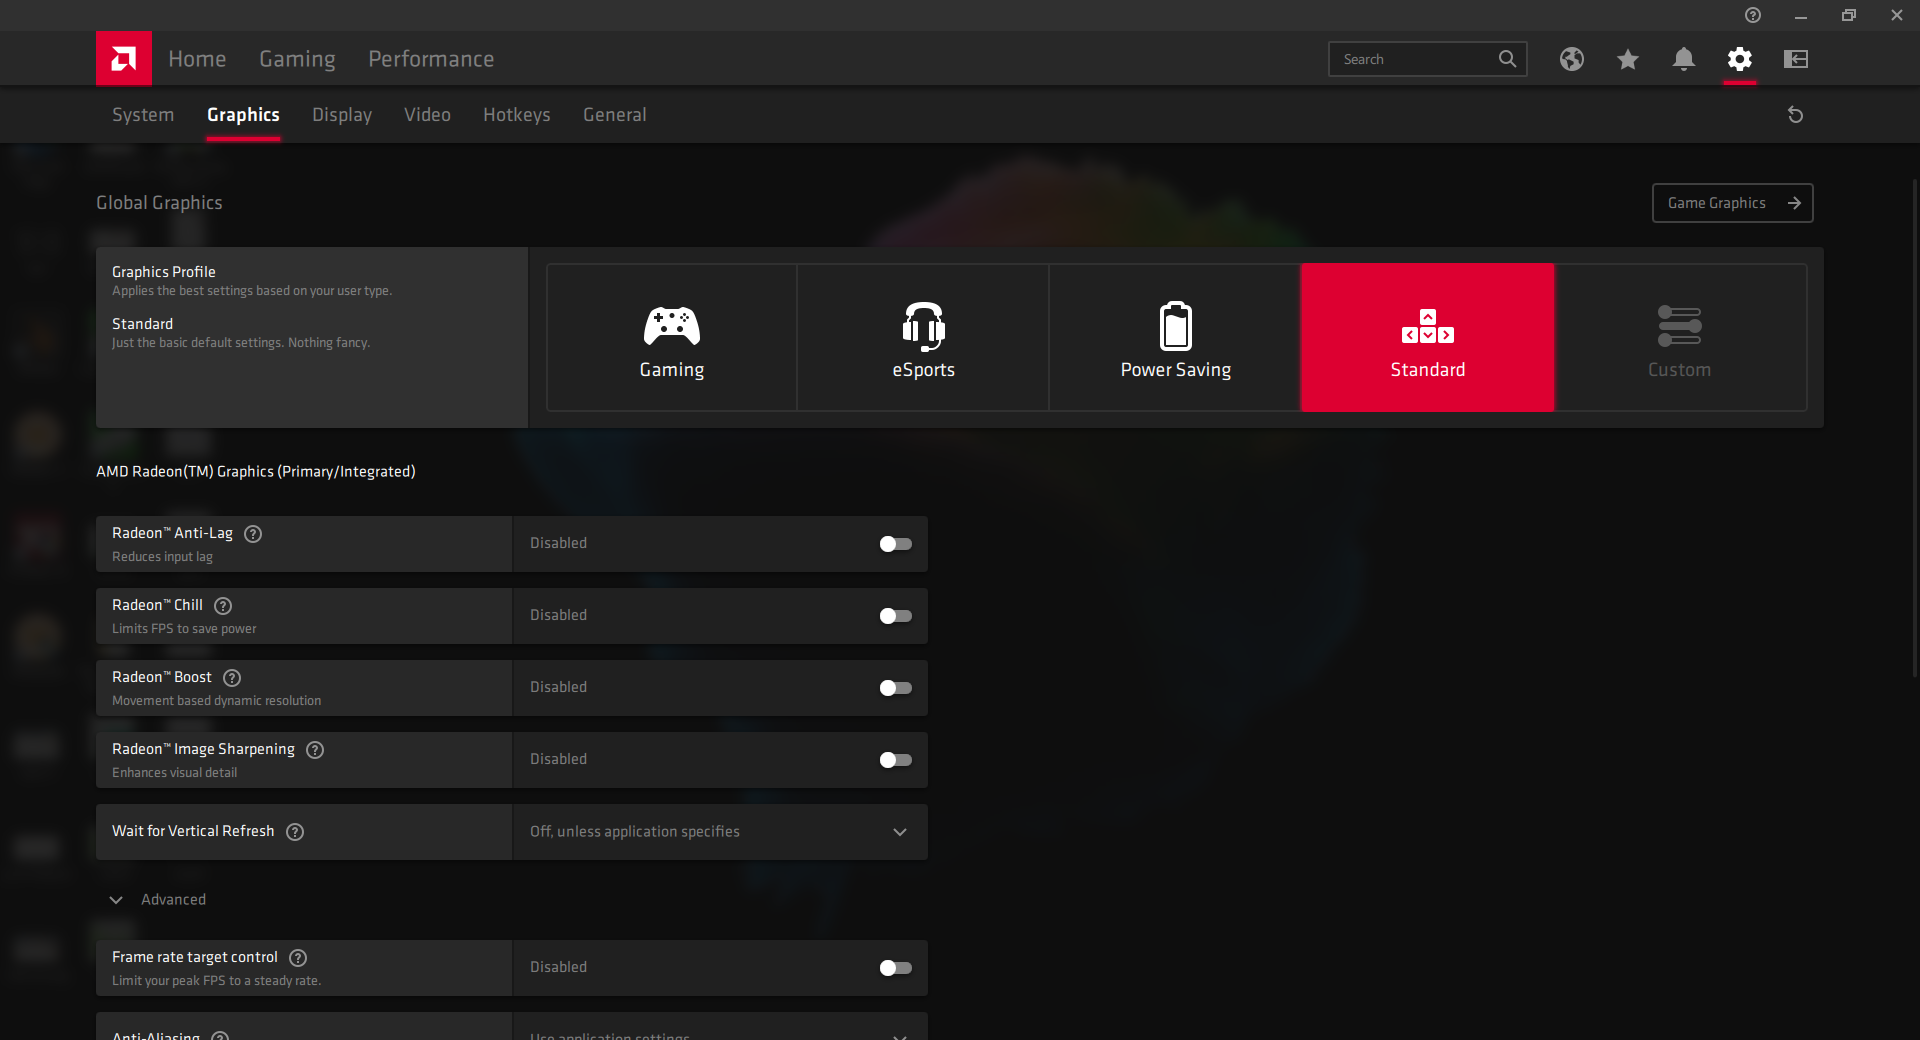Open help for Radeon Chill
Image resolution: width=1920 pixels, height=1040 pixels.
click(x=223, y=606)
